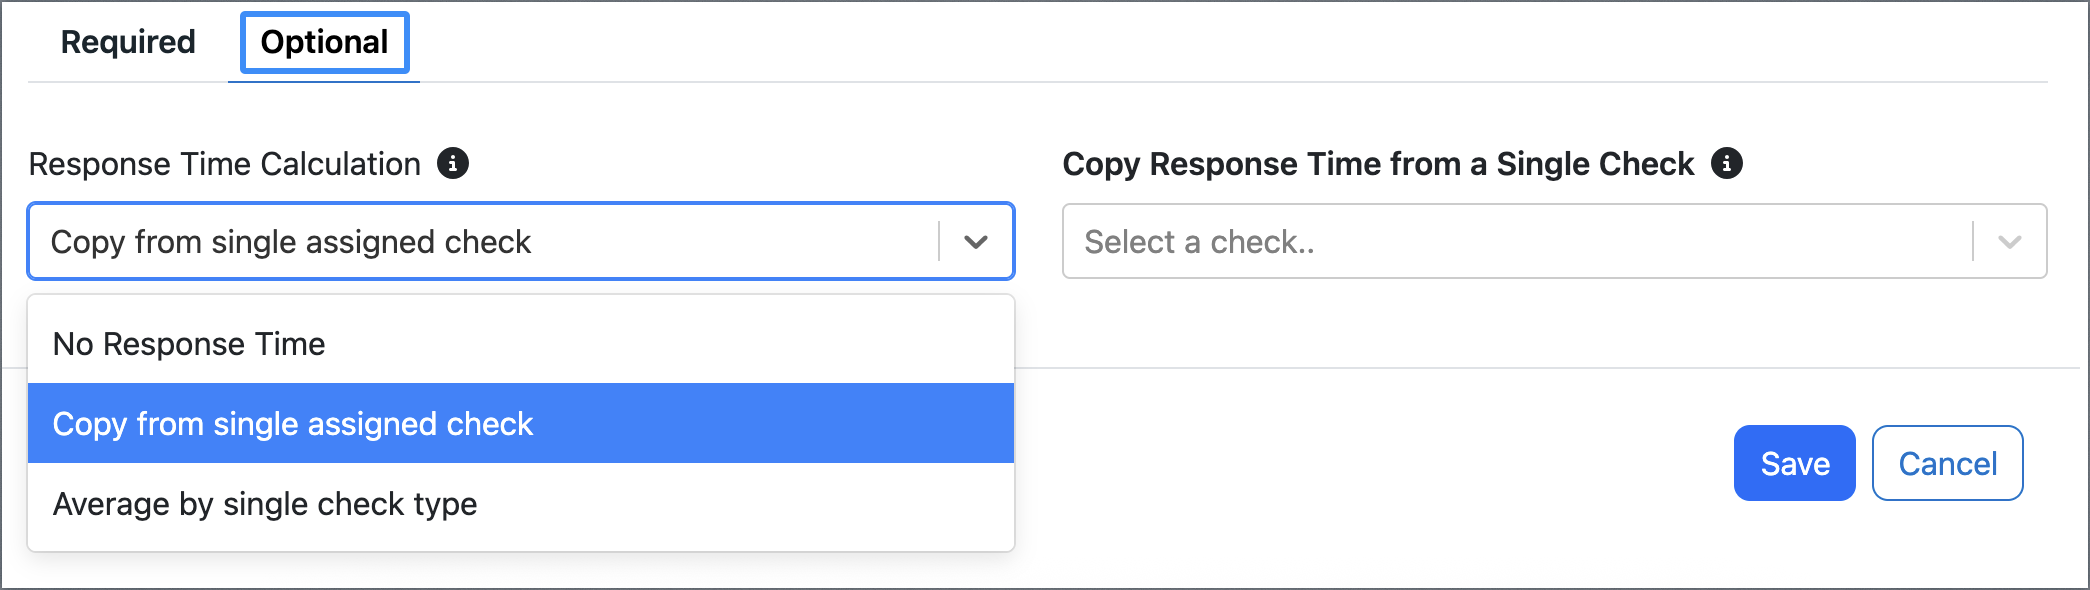Screen dimensions: 2090x590
Task: Open the Select a check combo box
Action: click(x=1555, y=241)
